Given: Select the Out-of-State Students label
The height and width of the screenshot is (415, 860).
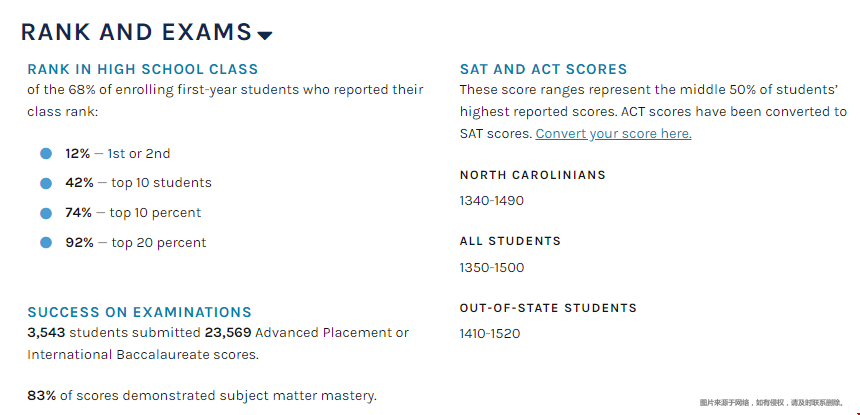Looking at the screenshot, I should (x=548, y=308).
